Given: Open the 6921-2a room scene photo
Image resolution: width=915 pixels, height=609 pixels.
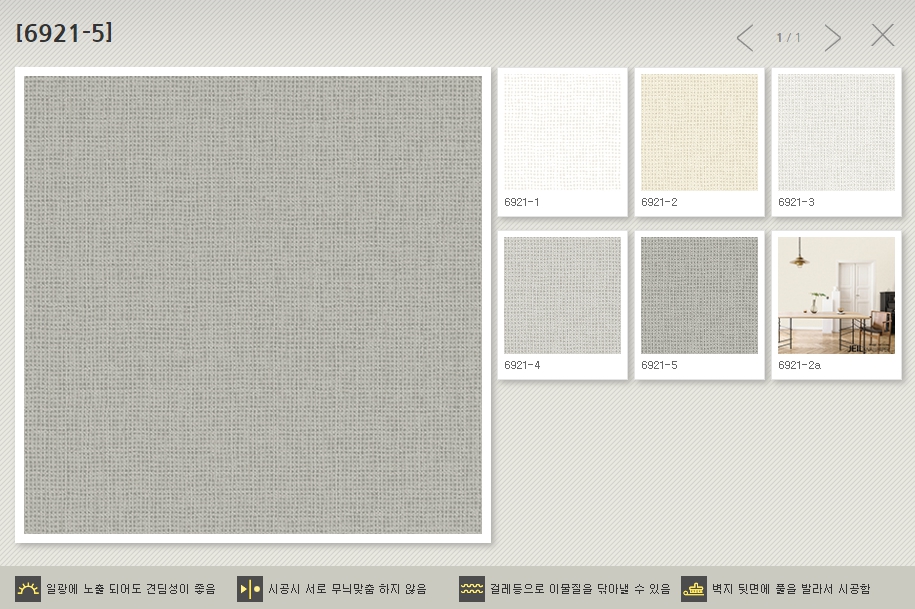Looking at the screenshot, I should pos(836,296).
